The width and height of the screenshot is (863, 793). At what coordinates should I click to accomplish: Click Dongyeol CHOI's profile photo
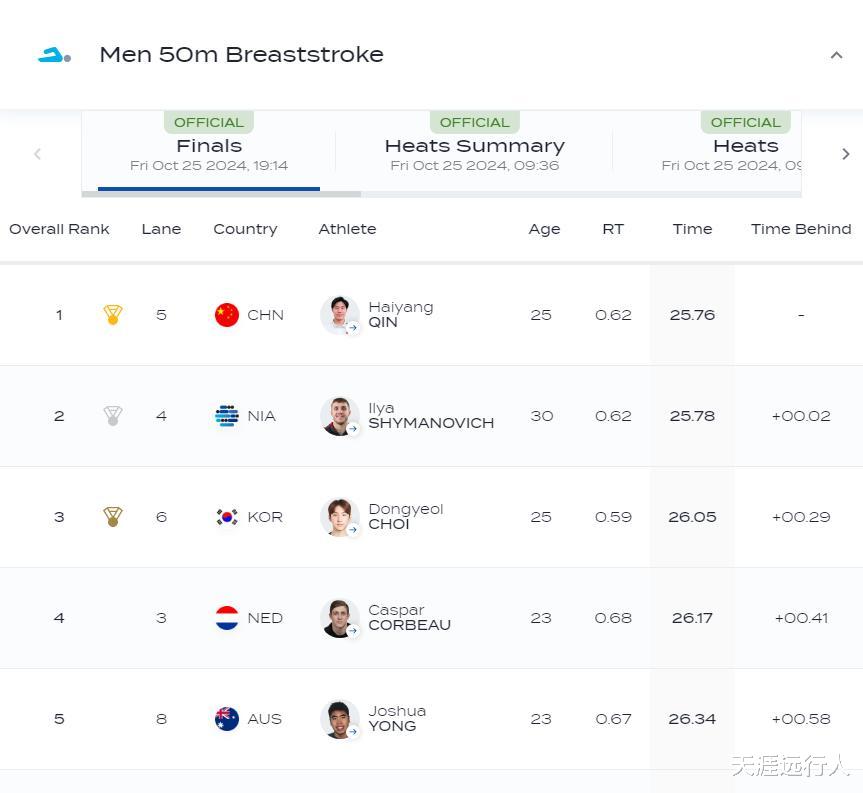click(339, 517)
